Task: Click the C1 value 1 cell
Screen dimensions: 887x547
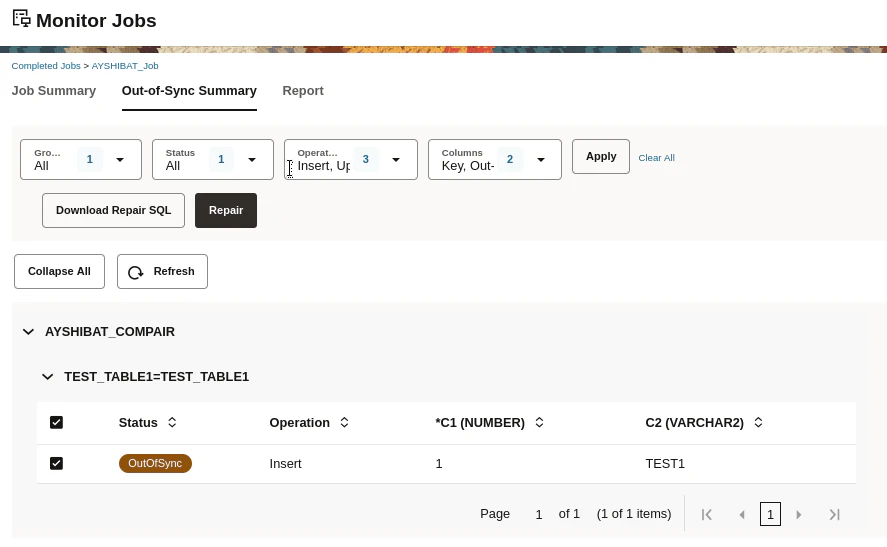Action: [439, 464]
